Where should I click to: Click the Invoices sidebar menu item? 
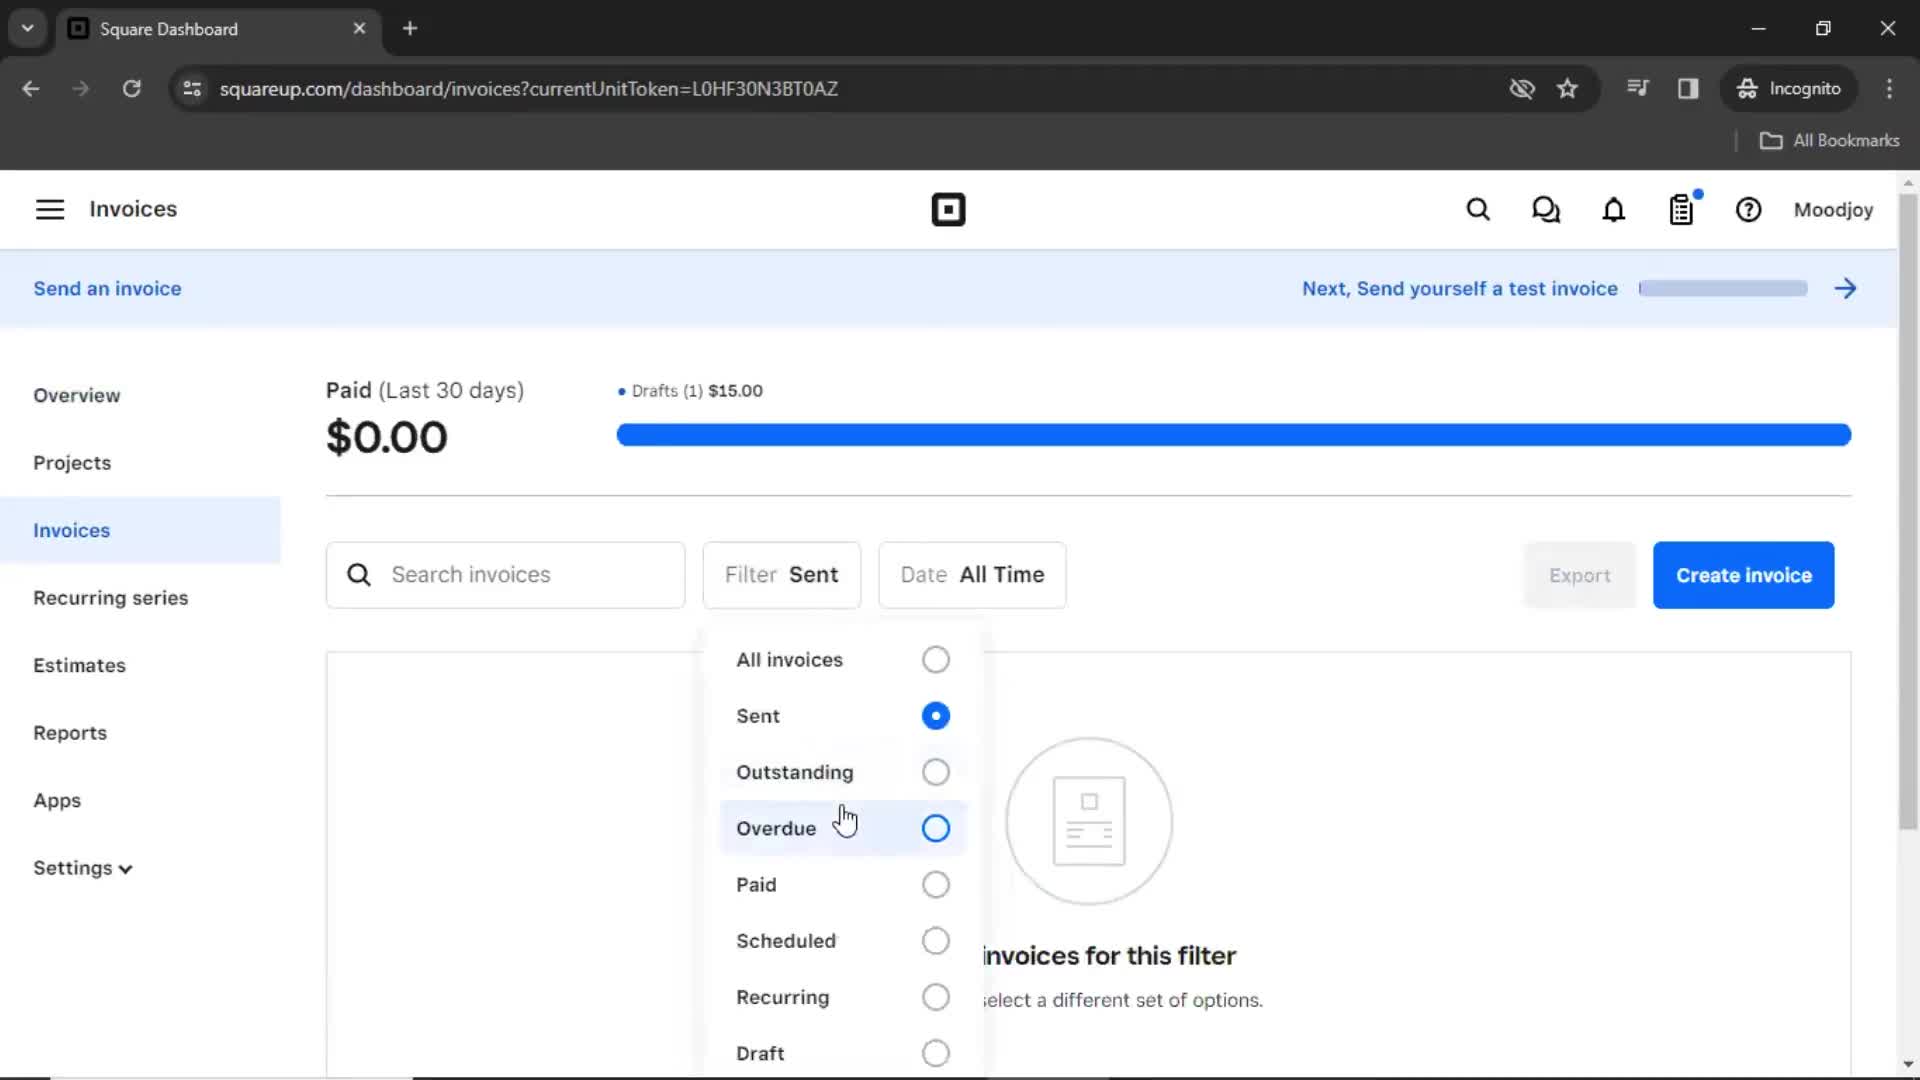(71, 530)
